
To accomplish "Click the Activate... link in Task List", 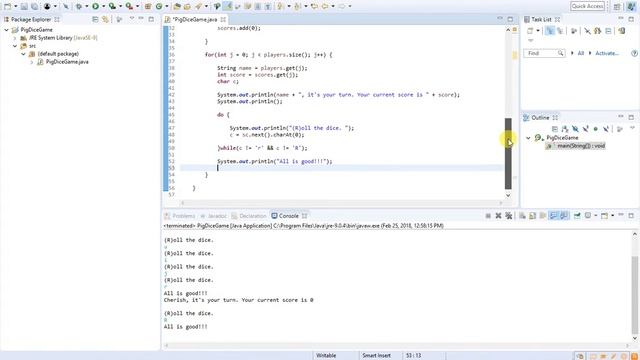I will (x=607, y=53).
